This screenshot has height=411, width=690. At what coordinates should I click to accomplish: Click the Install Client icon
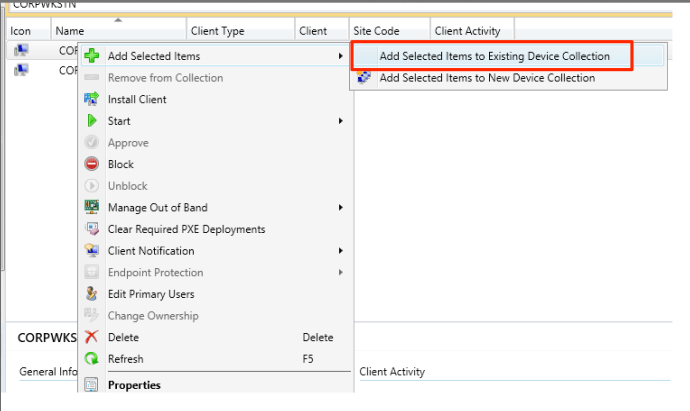[x=92, y=99]
